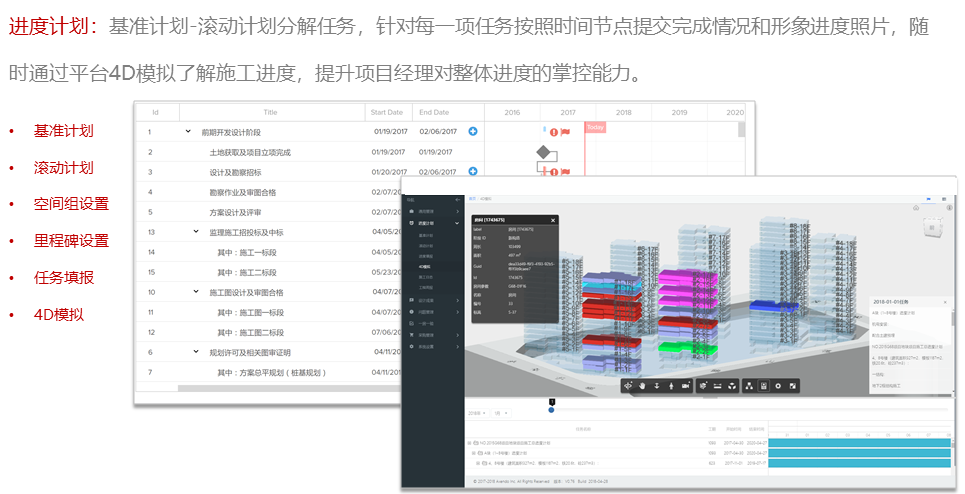Image resolution: width=965 pixels, height=494 pixels.
Task: Select the Pan hand tool in viewer toolbar
Action: click(x=642, y=386)
